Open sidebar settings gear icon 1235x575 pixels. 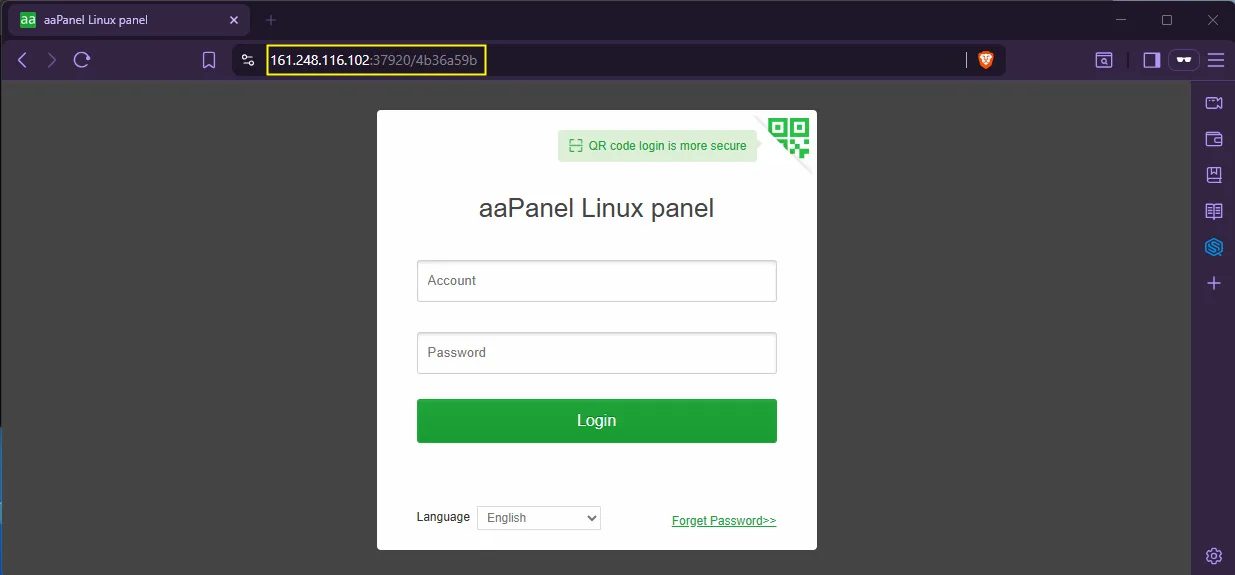click(1214, 556)
